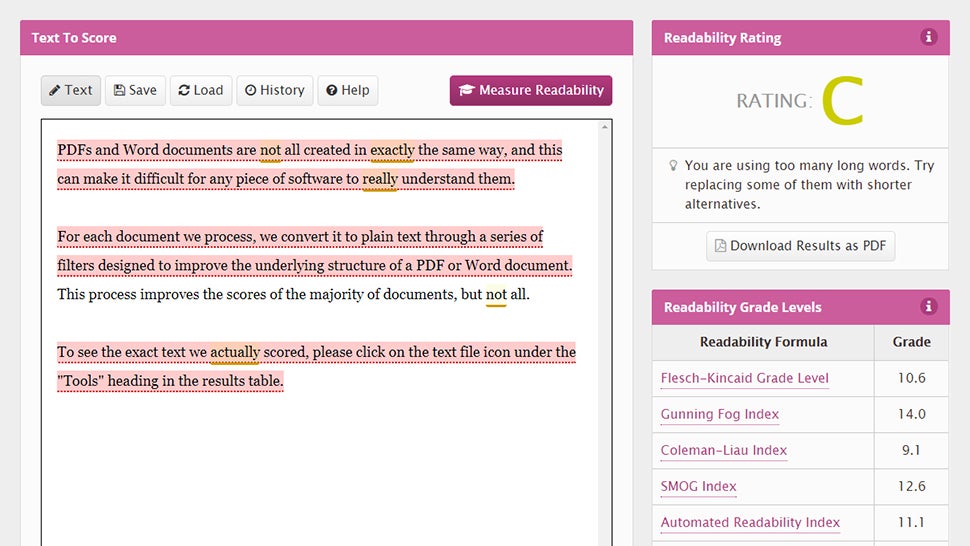Click the Text To Score panel title
Screen dimensions: 970x546
74,38
